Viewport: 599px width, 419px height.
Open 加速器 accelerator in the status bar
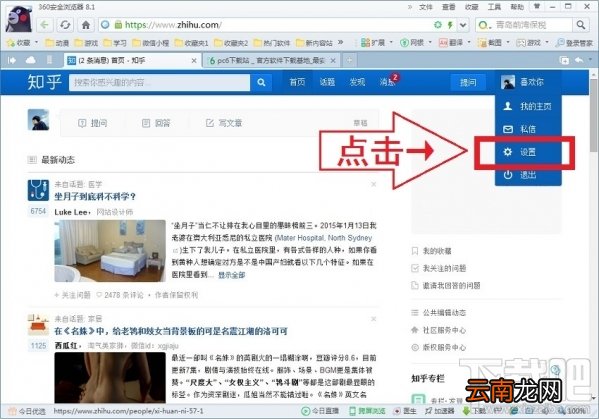[x=440, y=411]
